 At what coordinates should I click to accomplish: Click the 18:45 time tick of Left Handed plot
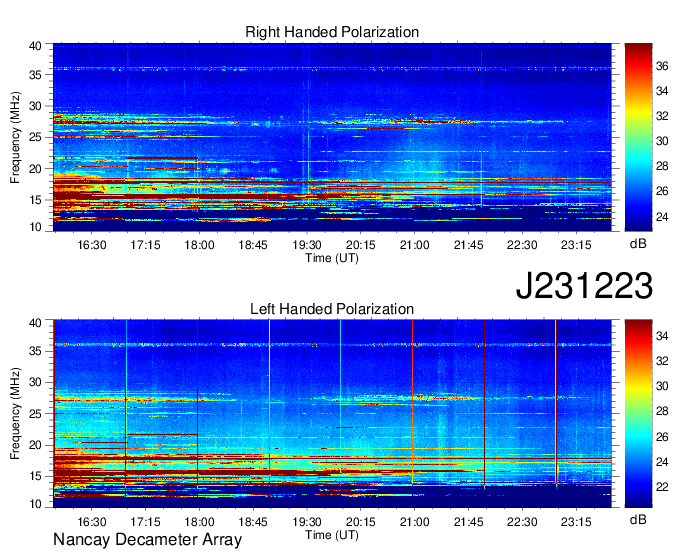pyautogui.click(x=253, y=522)
